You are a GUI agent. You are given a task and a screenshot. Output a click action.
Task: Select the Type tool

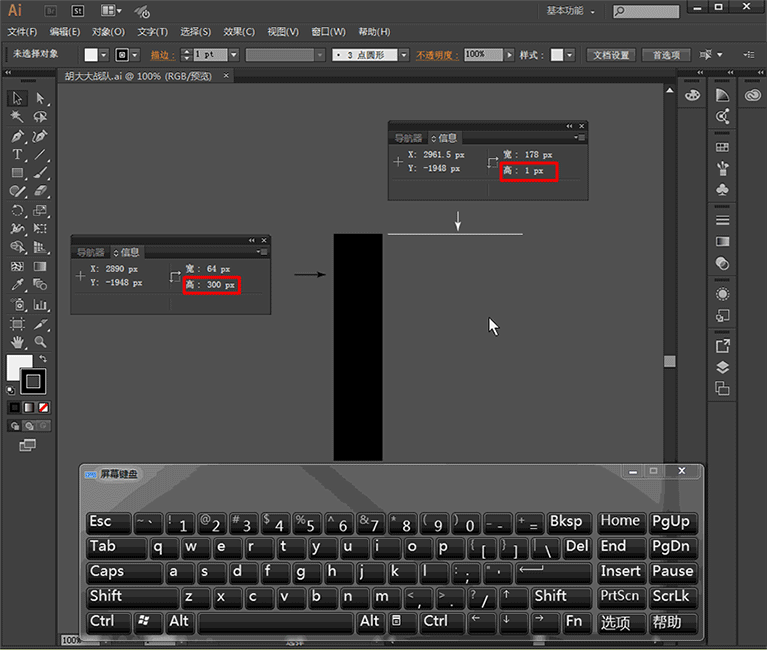point(17,155)
